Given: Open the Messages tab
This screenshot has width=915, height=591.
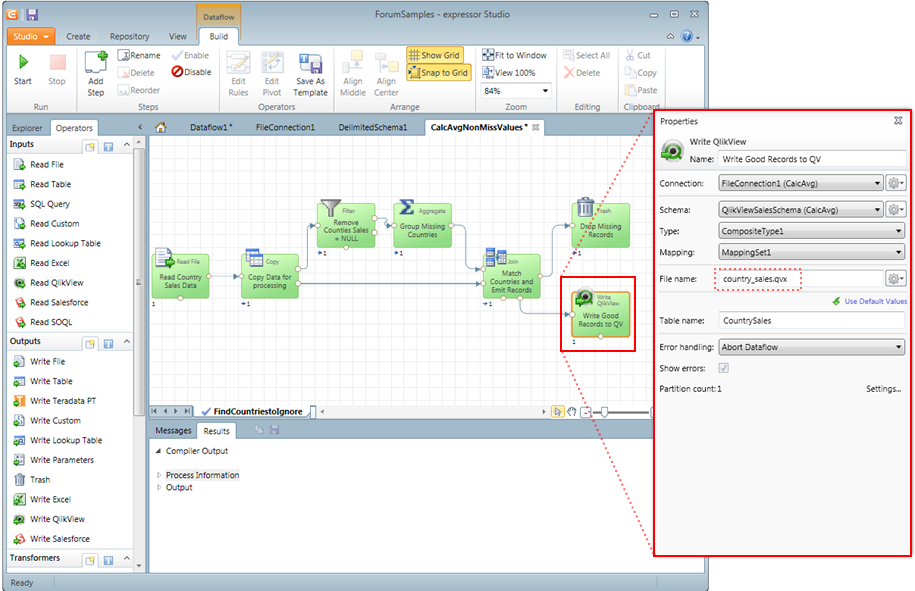Looking at the screenshot, I should (172, 431).
